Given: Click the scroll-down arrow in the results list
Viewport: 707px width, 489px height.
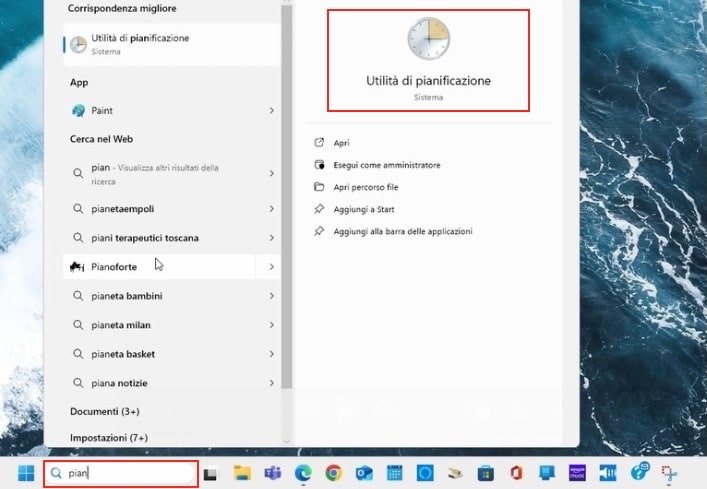Looking at the screenshot, I should 286,441.
